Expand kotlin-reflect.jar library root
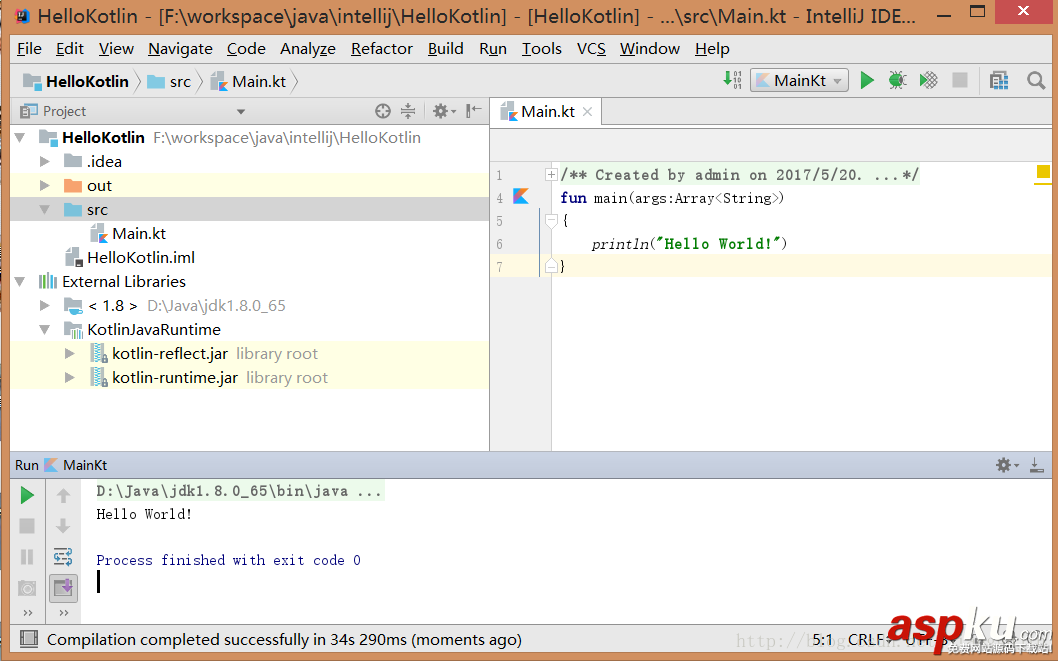 tap(69, 353)
